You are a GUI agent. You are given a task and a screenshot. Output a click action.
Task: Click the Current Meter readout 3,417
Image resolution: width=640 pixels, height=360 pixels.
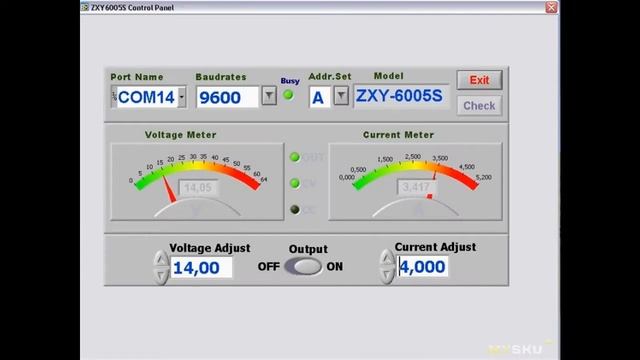416,187
